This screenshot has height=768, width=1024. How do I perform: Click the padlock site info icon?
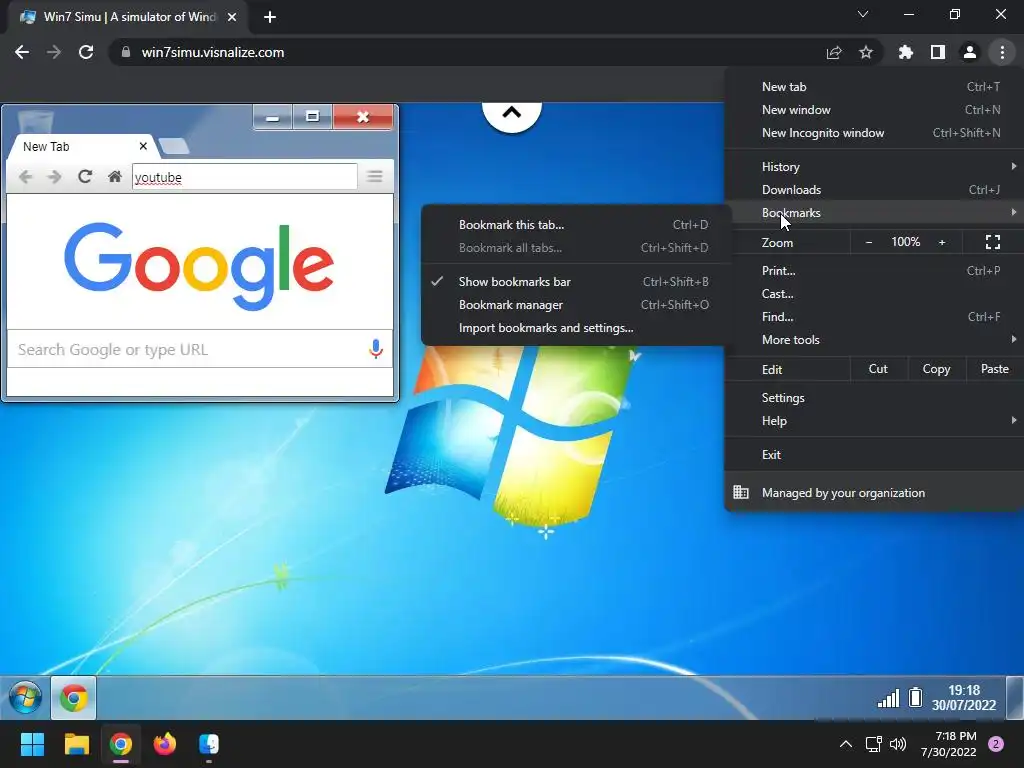pos(126,52)
